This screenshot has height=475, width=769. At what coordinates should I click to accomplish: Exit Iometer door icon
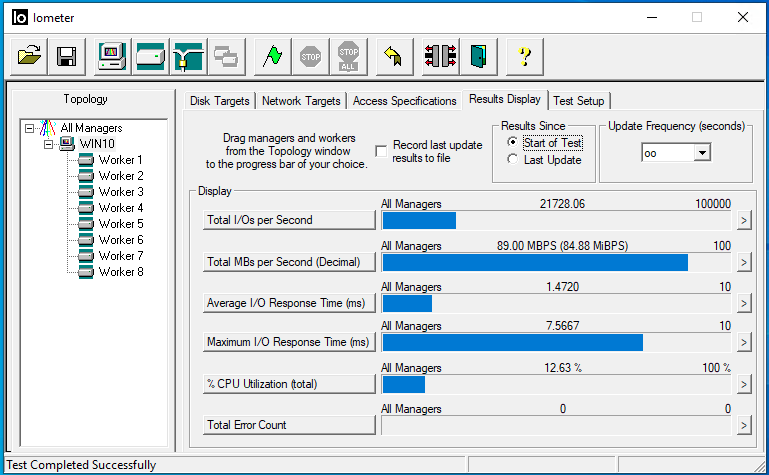(x=478, y=56)
